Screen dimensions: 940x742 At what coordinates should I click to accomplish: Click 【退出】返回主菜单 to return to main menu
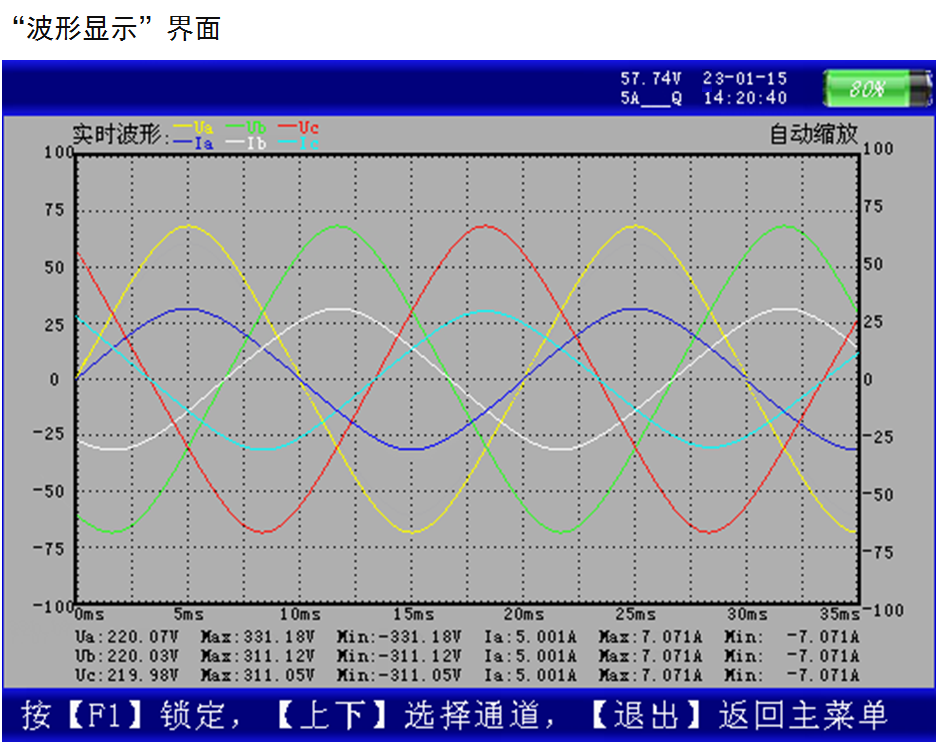pyautogui.click(x=735, y=715)
